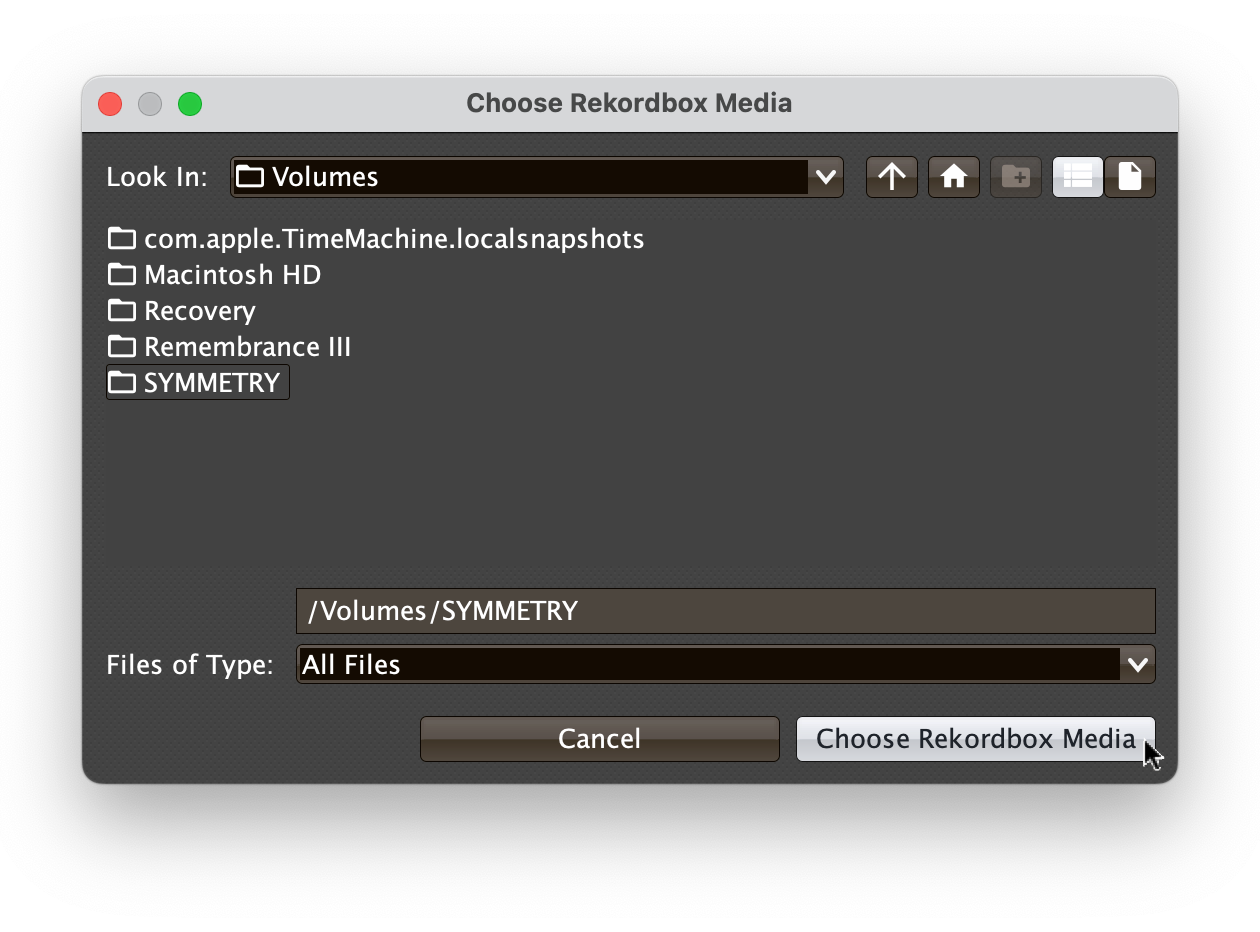Viewport: 1260px width, 932px height.
Task: Open the Look In Volumes dropdown
Action: [537, 177]
